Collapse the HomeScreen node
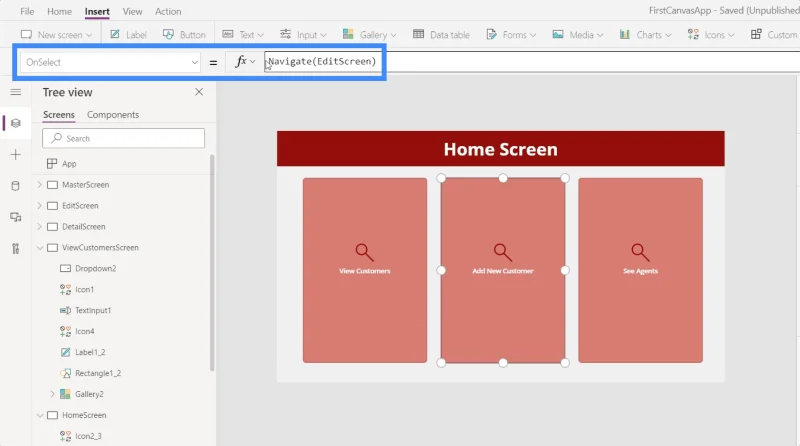Image resolution: width=800 pixels, height=446 pixels. (40, 415)
